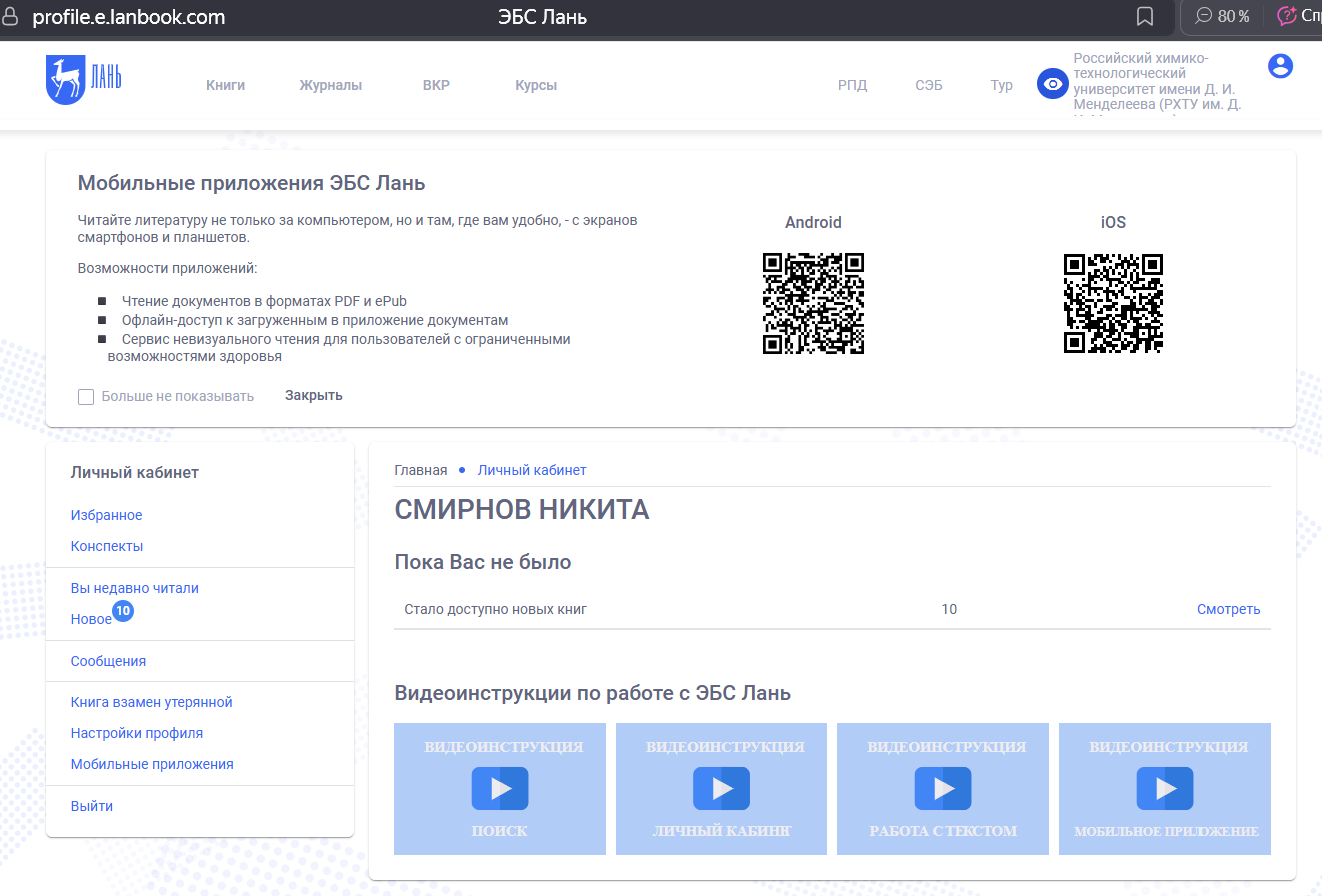This screenshot has width=1322, height=896.
Task: Open Избранное in the sidebar
Action: [x=106, y=515]
